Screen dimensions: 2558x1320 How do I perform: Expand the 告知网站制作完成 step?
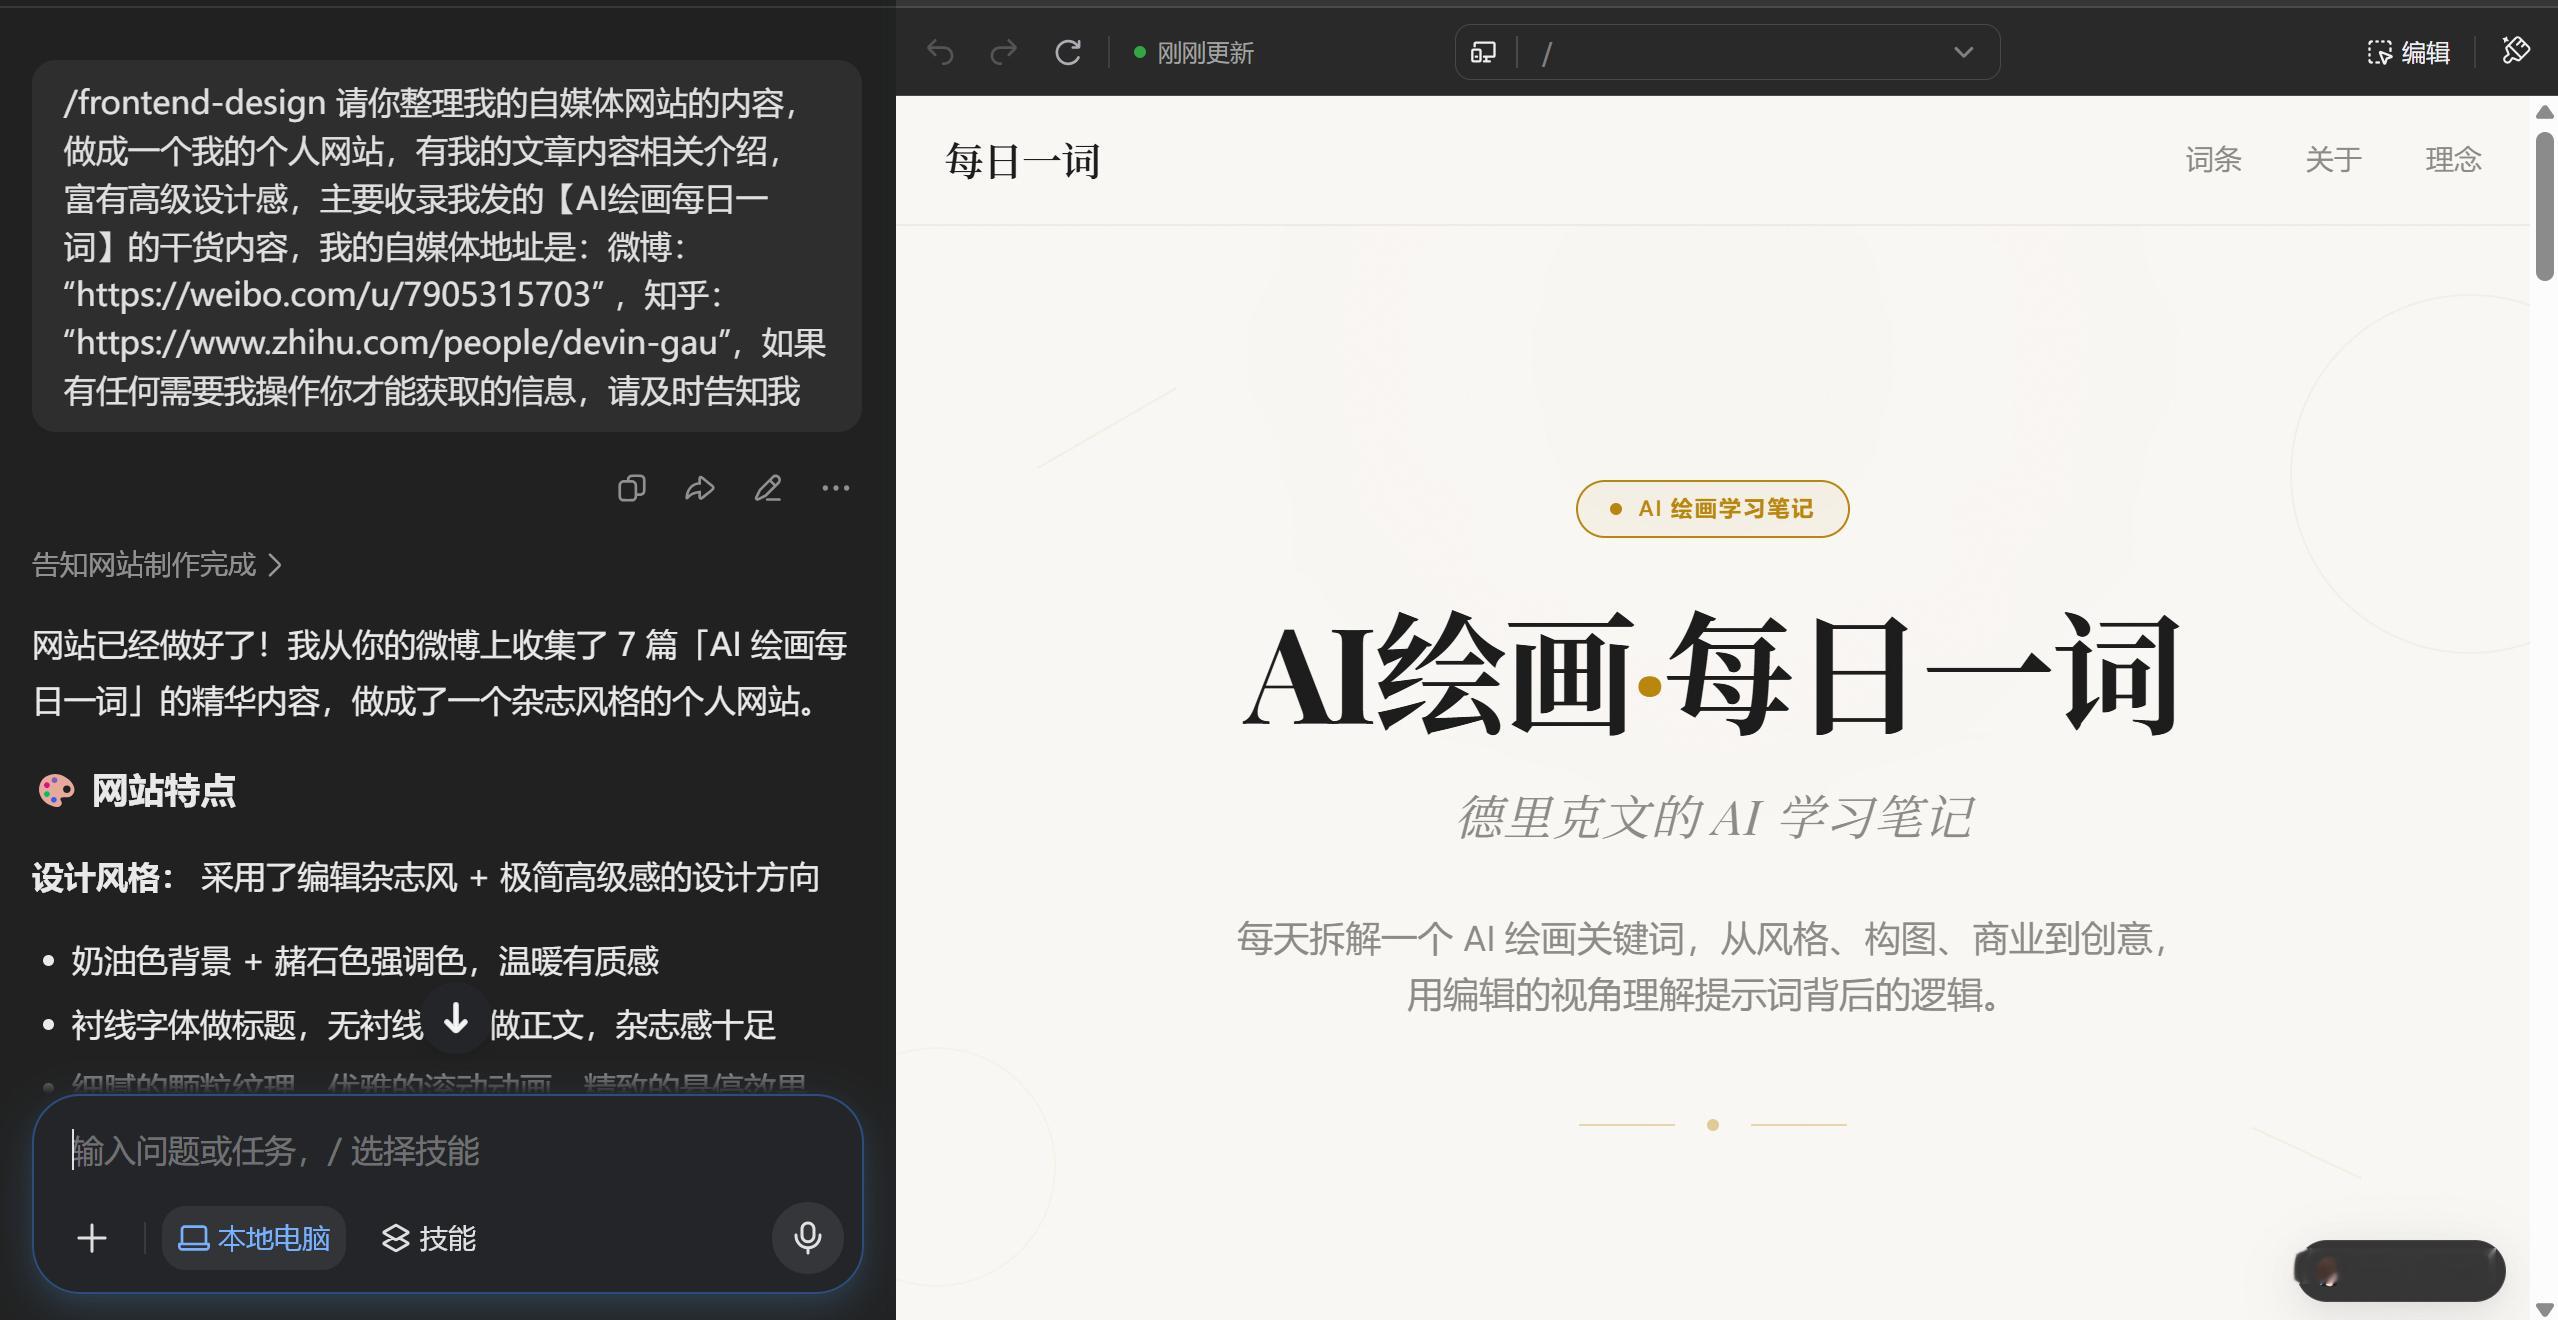157,565
